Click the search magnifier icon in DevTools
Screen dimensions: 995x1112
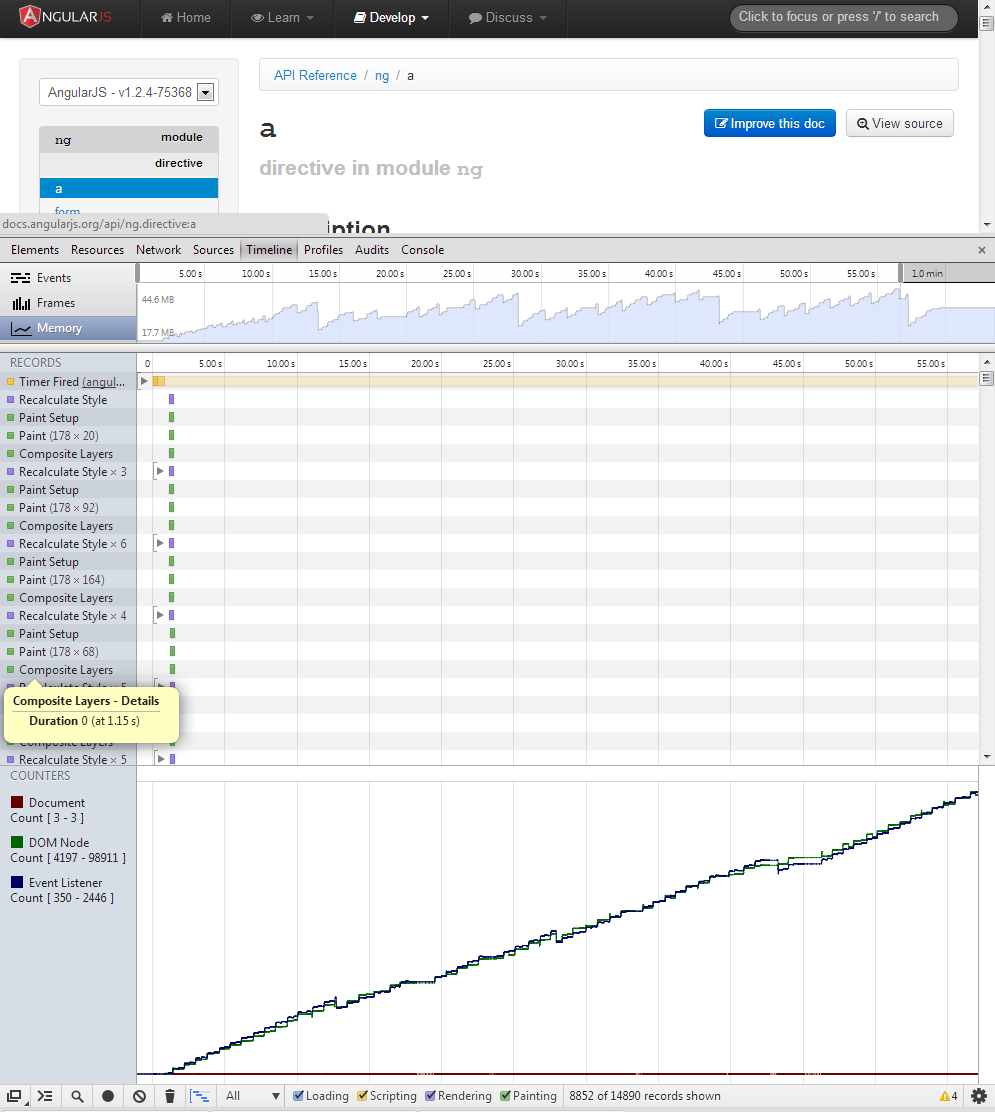77,1096
